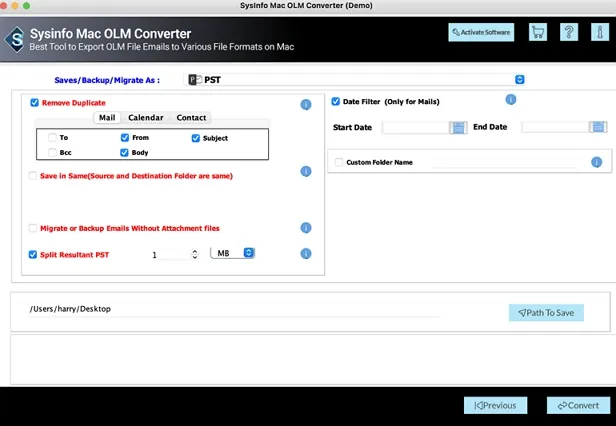The width and height of the screenshot is (616, 426).
Task: Click the Start Date input field
Action: tap(416, 127)
